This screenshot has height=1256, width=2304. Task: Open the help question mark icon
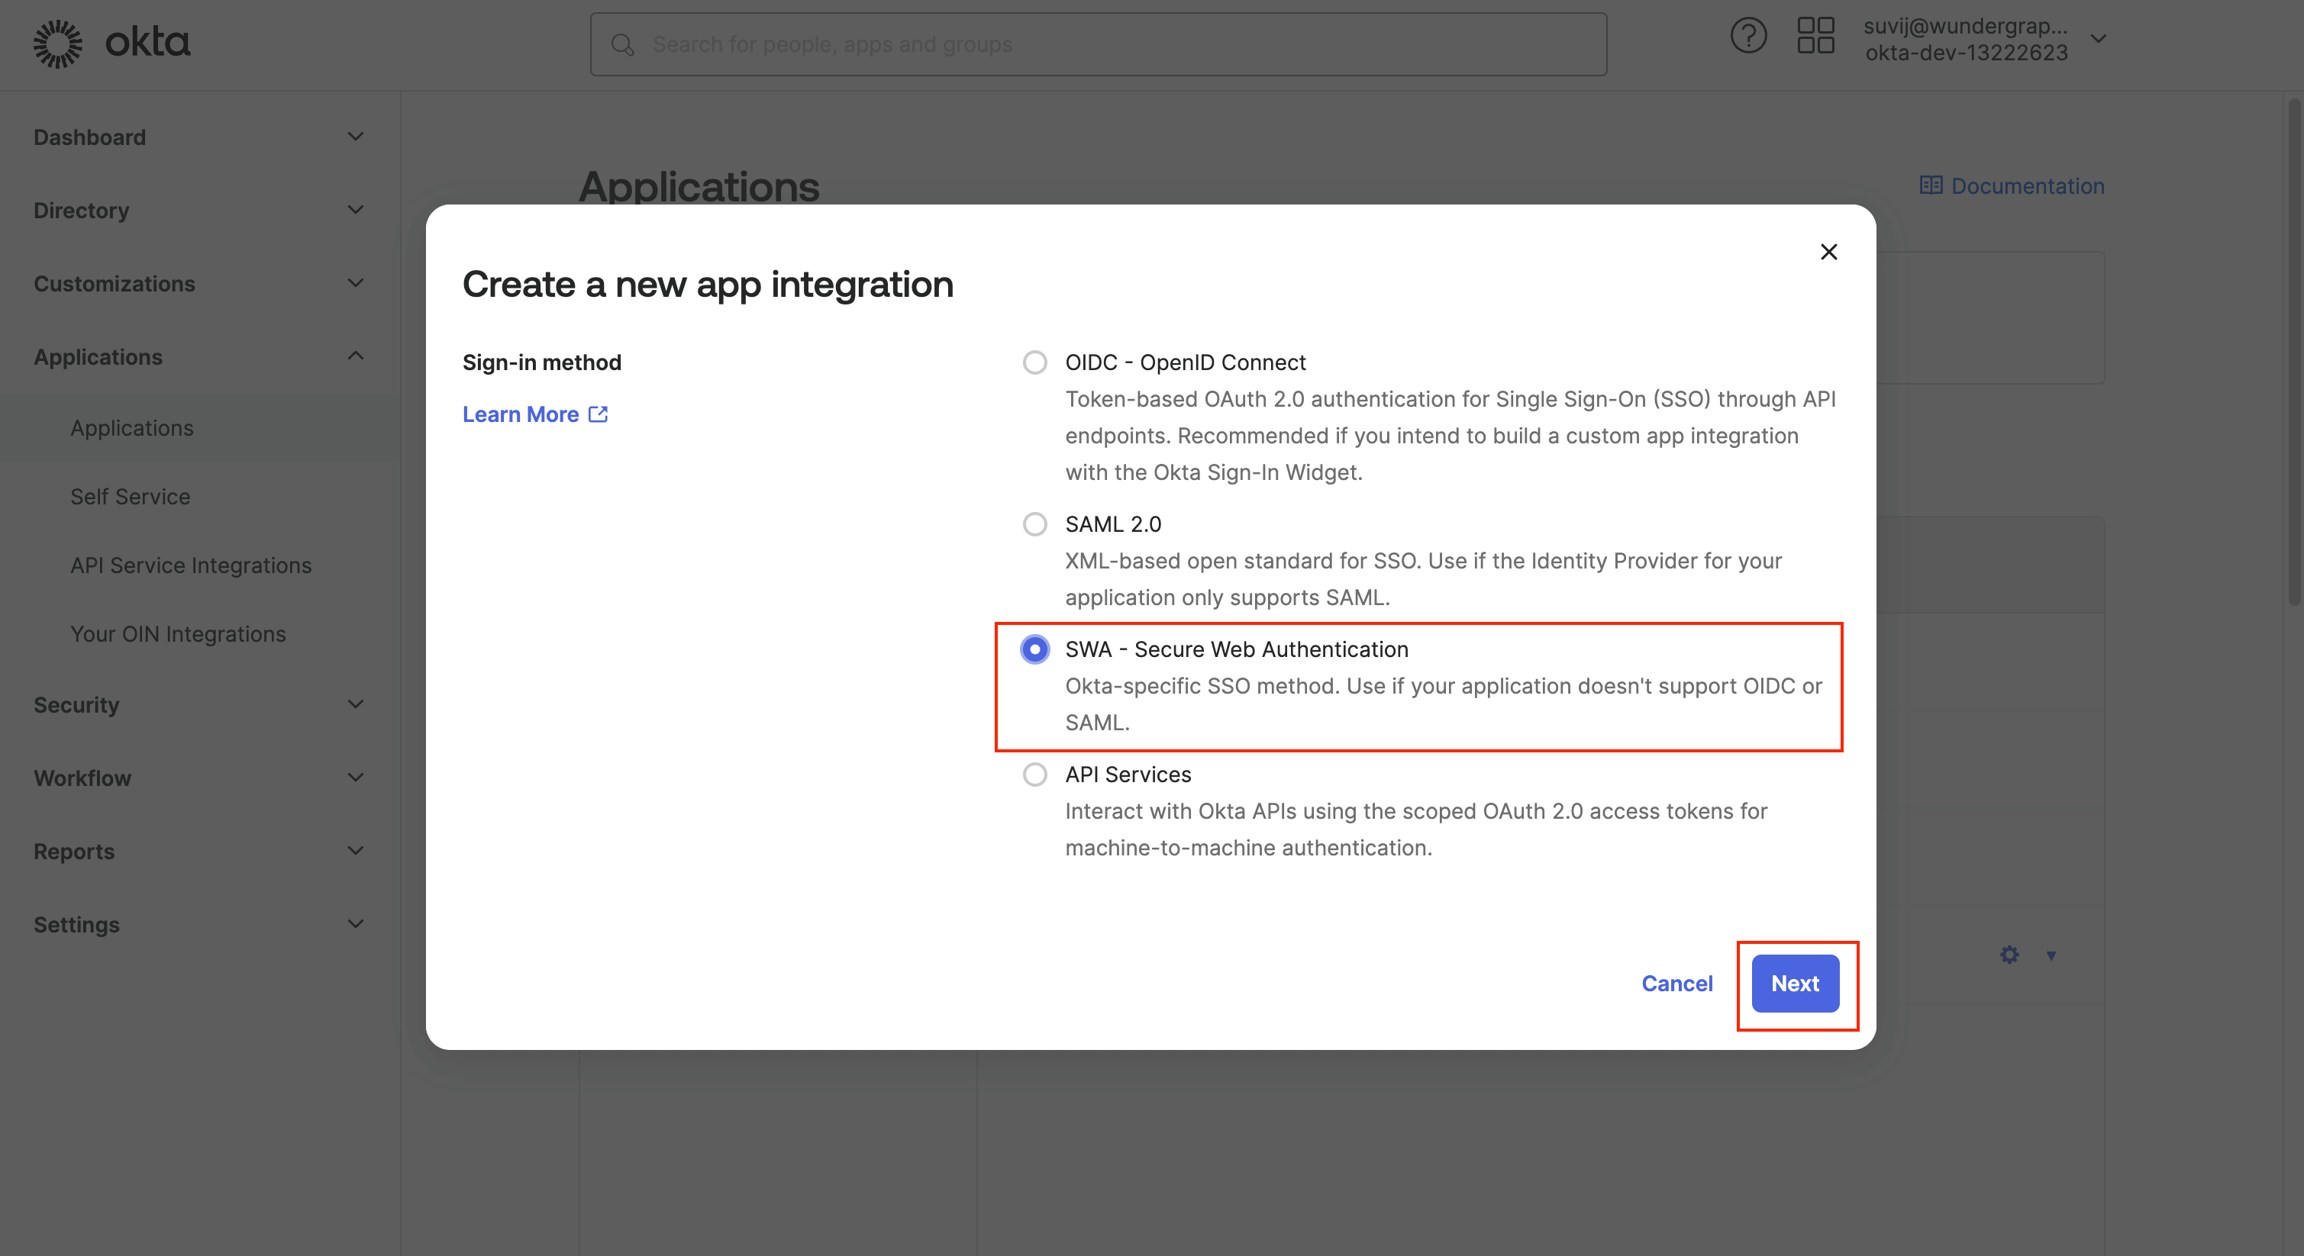click(1749, 34)
